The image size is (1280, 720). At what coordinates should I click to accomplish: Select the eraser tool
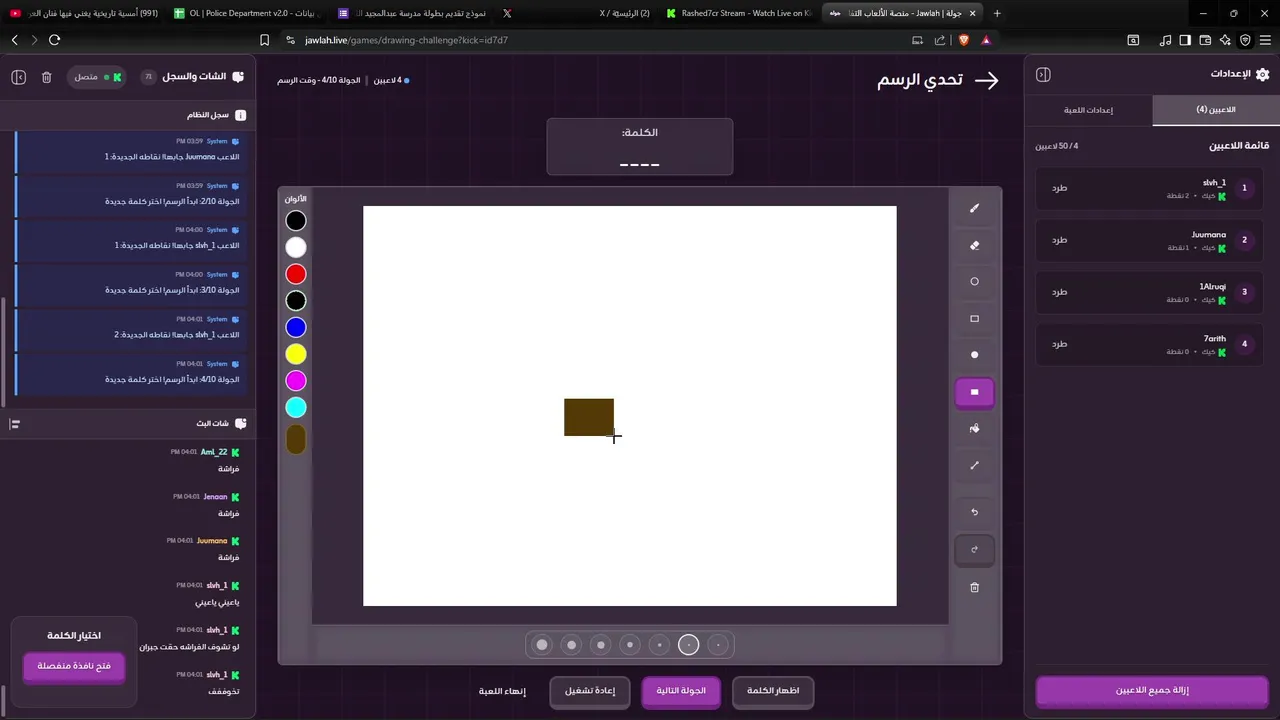(974, 245)
